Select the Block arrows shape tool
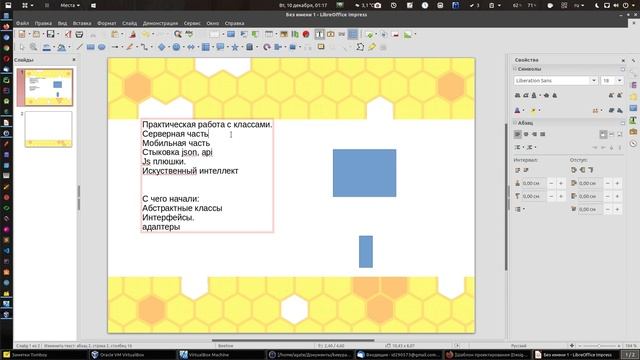 pyautogui.click(x=191, y=47)
